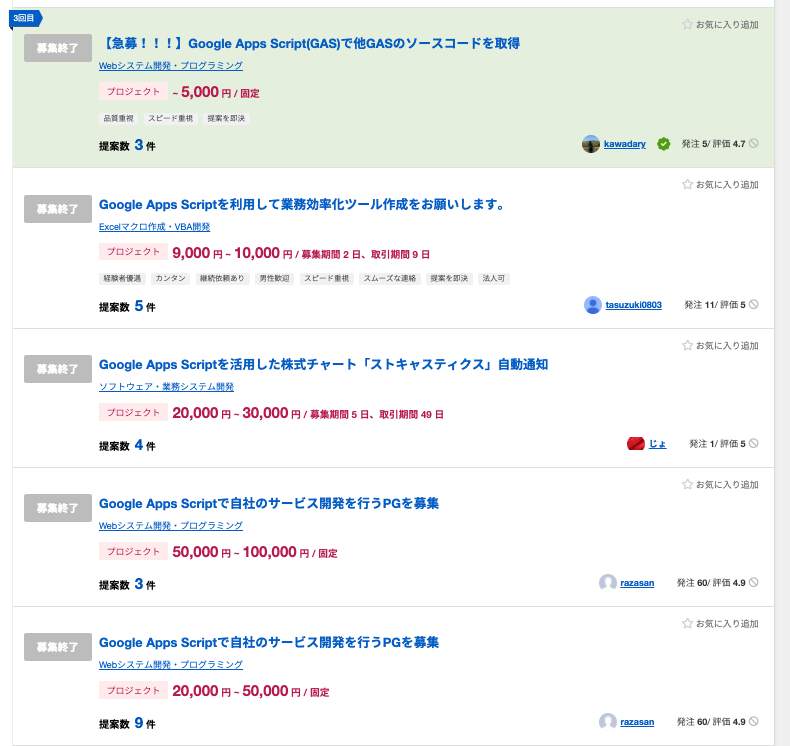This screenshot has width=790, height=746.
Task: Click kawadary's avatar picture
Action: coord(590,144)
